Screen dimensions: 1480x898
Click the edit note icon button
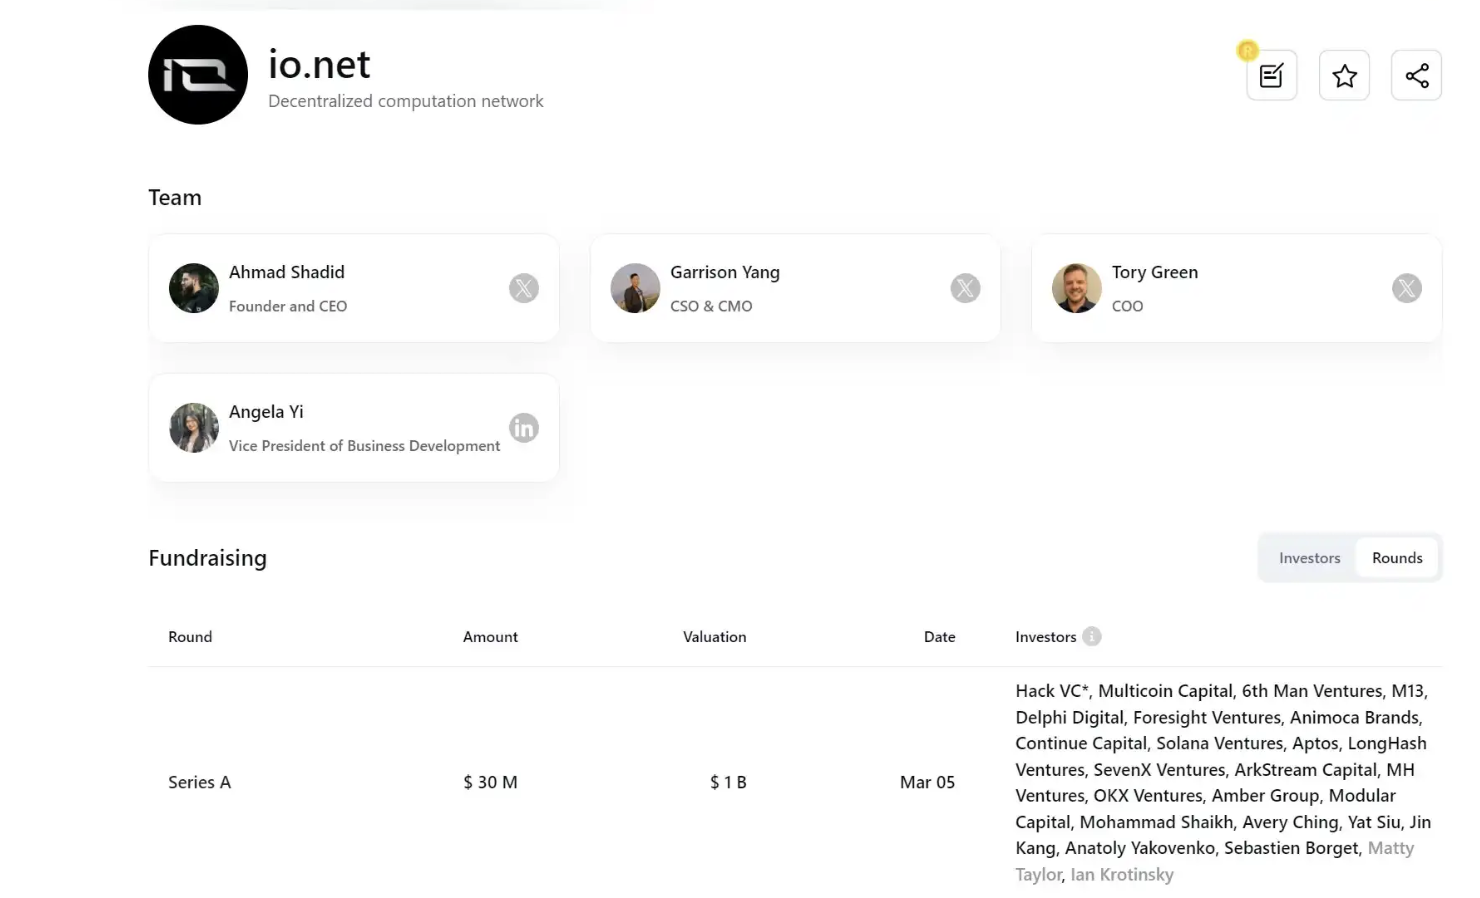pos(1271,76)
